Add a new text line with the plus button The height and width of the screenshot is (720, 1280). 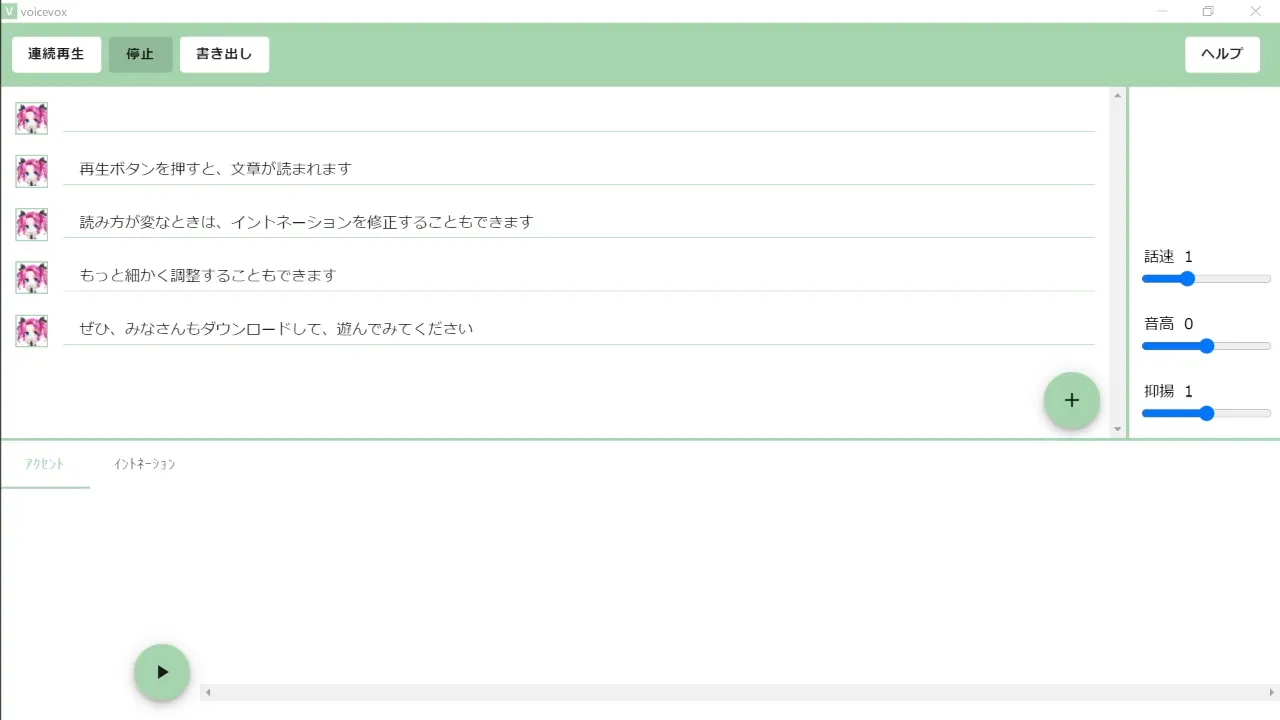[1071, 401]
